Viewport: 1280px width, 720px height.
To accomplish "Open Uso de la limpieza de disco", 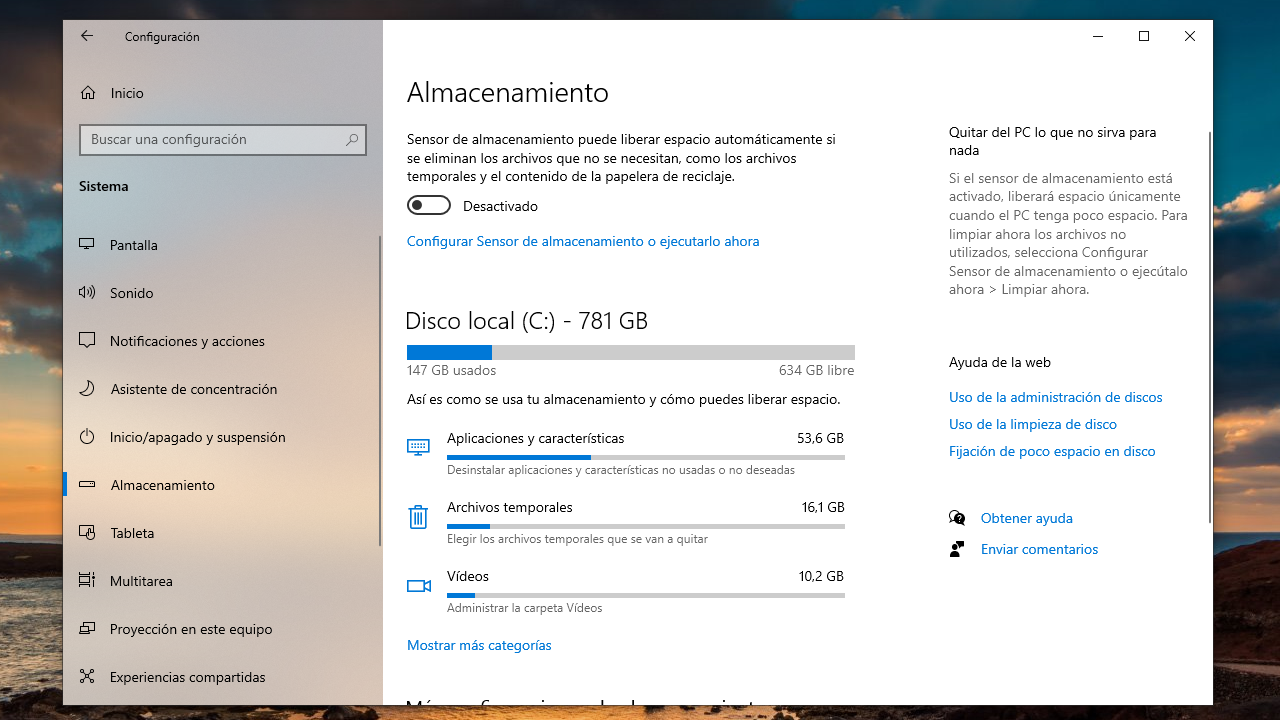I will [x=1032, y=424].
